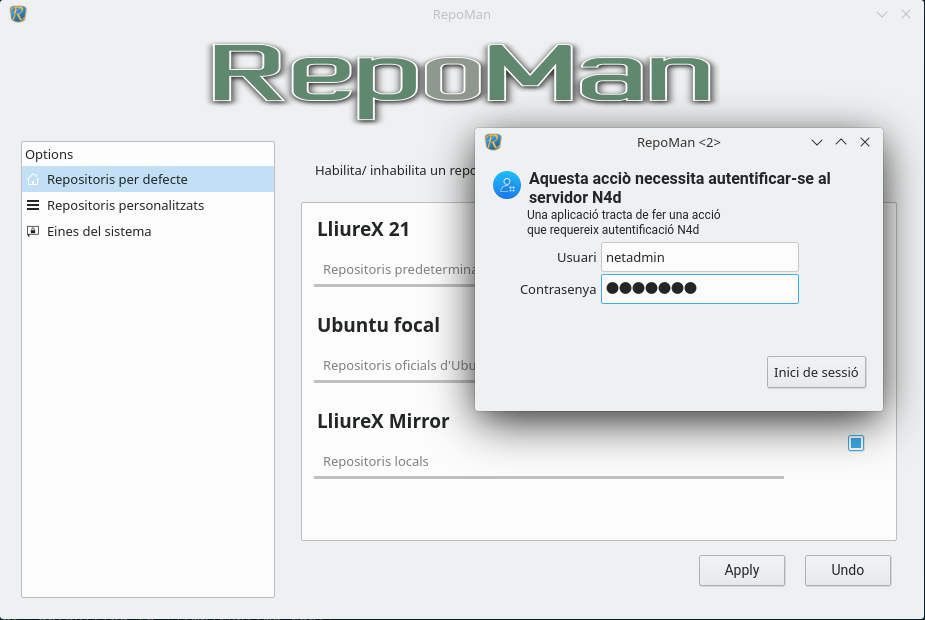Minimize the main RepoMan window
Screen dimensions: 925x620
[882, 14]
